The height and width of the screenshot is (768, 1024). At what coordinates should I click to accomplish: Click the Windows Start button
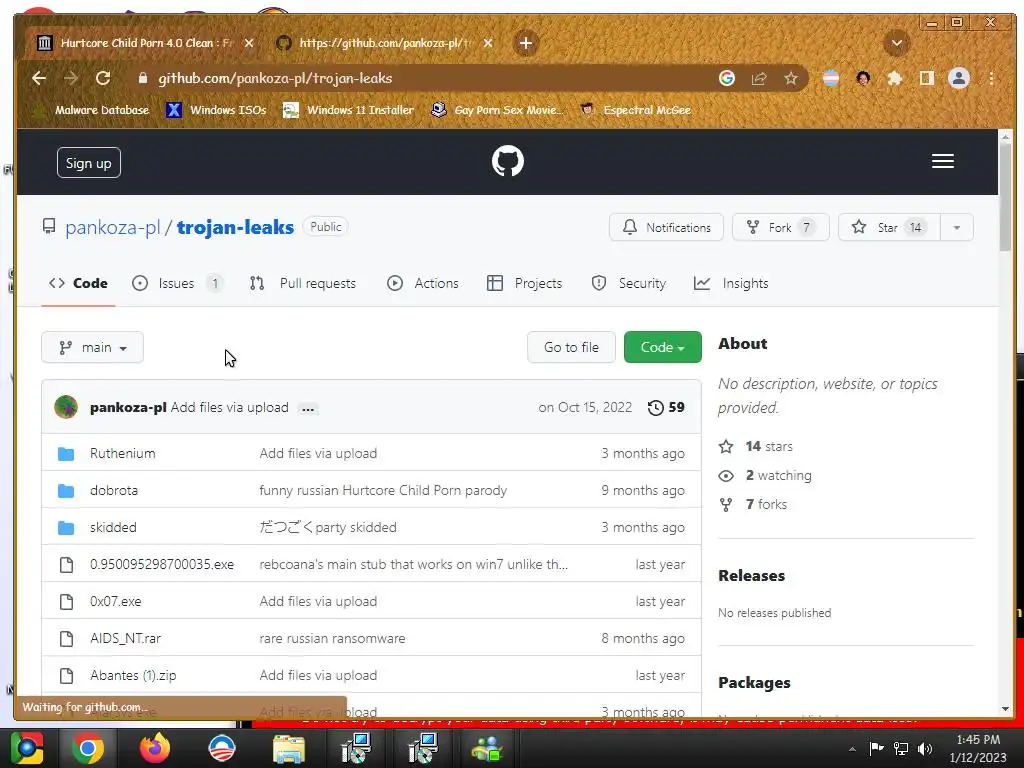click(26, 748)
